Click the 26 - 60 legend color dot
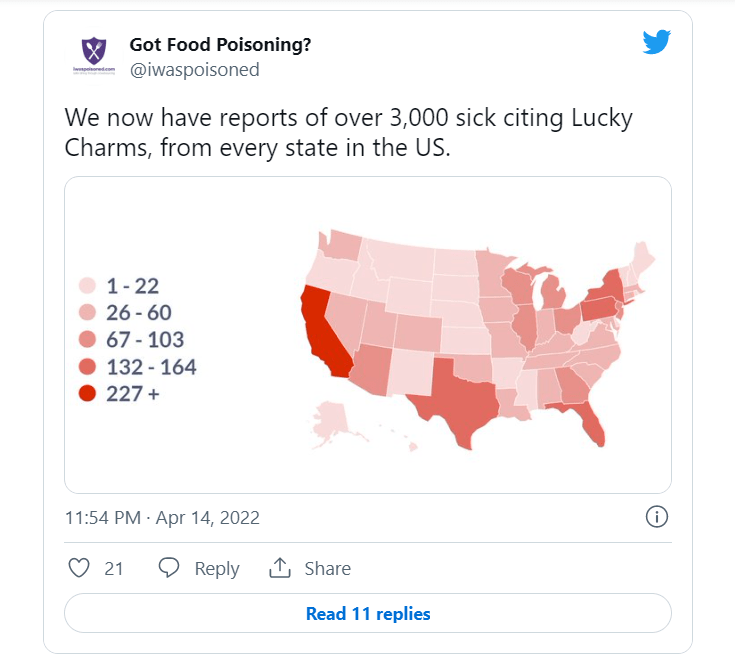 [x=87, y=313]
